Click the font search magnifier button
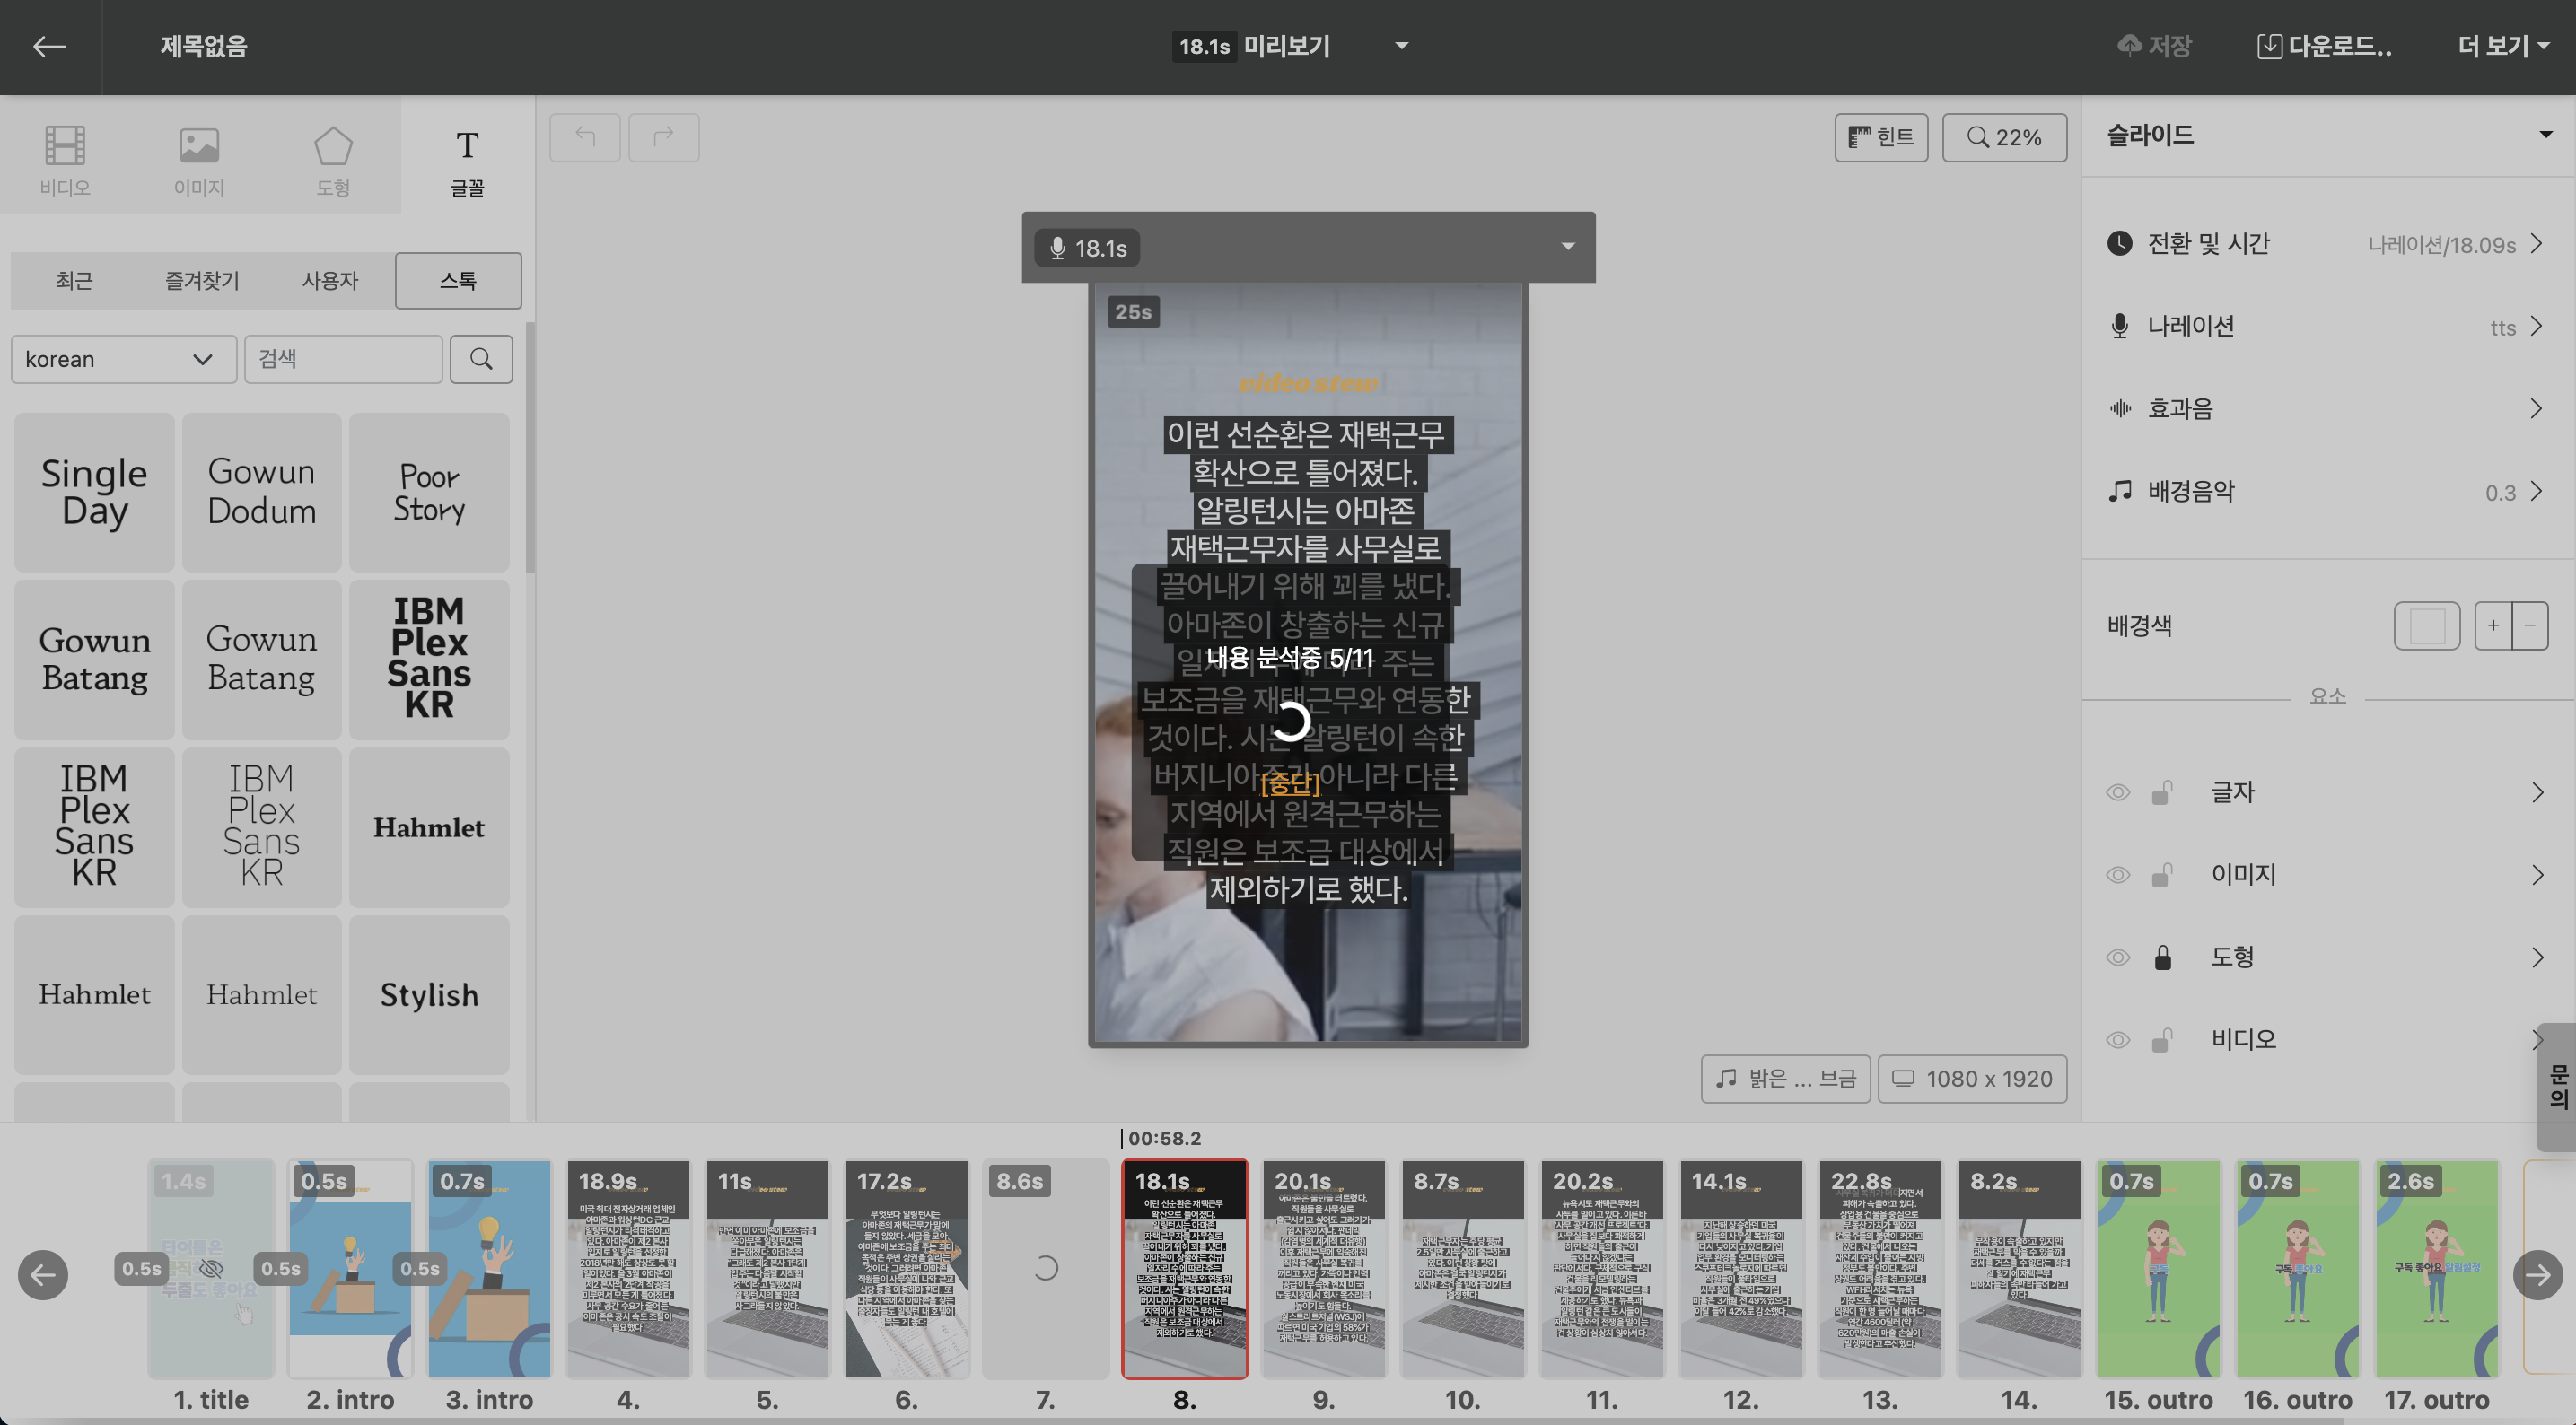The image size is (2576, 1425). [481, 359]
